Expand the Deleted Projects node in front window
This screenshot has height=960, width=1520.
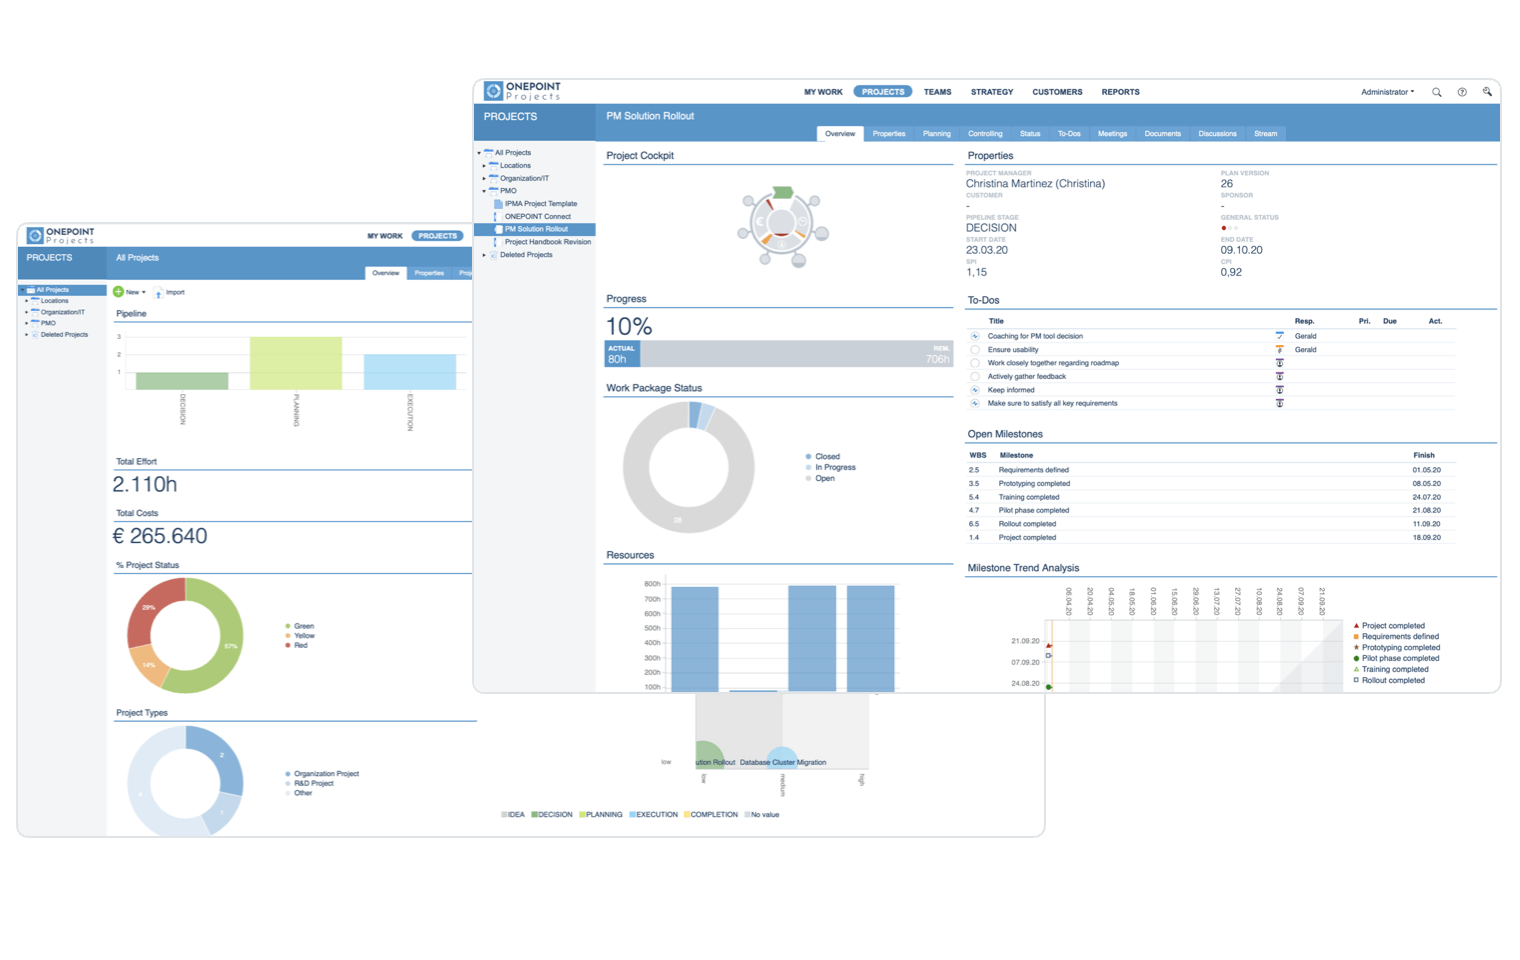[x=484, y=255]
